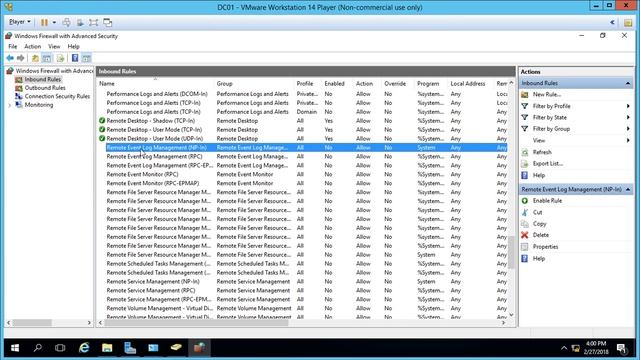Screen dimensions: 640x360
Task: Click the green Enable Rule icon
Action: click(525, 201)
